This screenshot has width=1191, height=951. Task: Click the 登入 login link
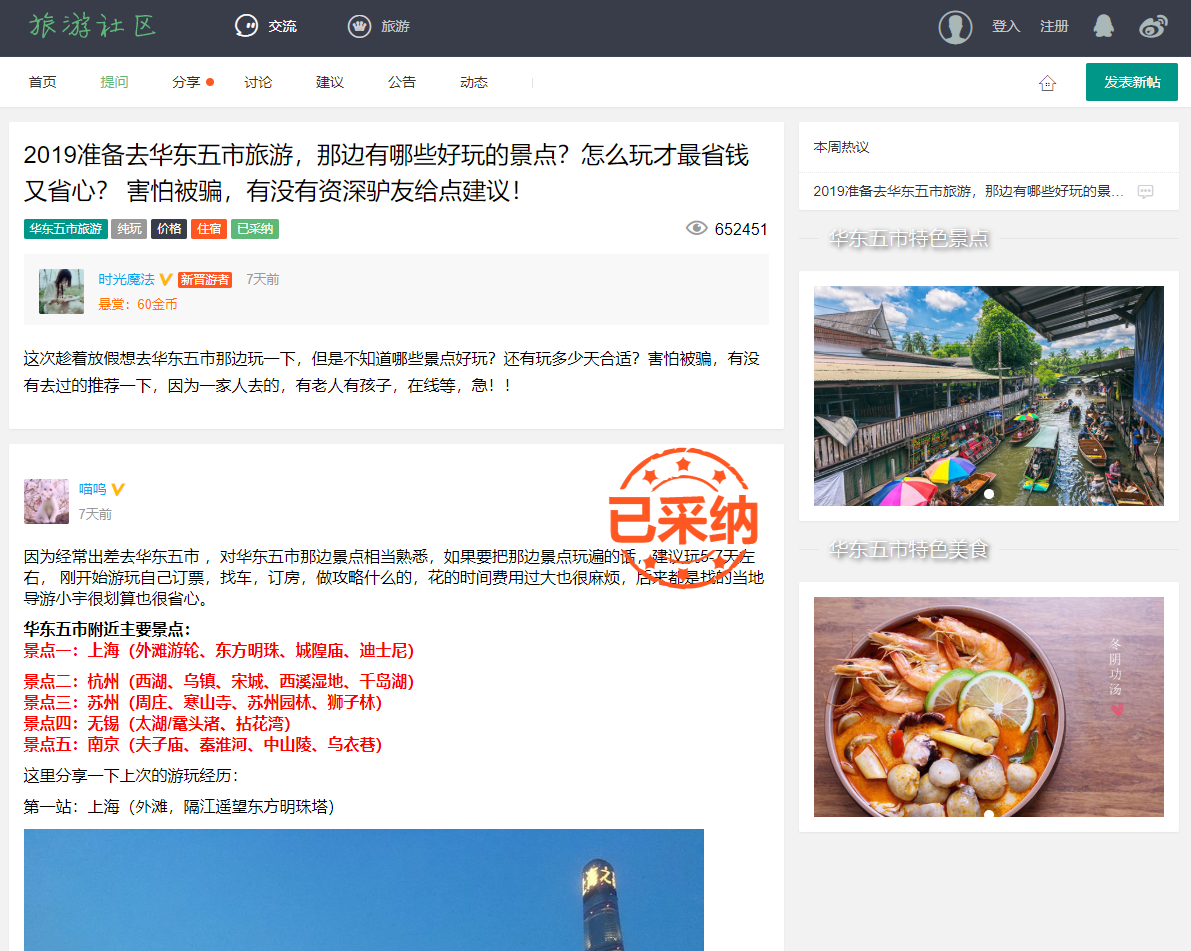click(1005, 26)
